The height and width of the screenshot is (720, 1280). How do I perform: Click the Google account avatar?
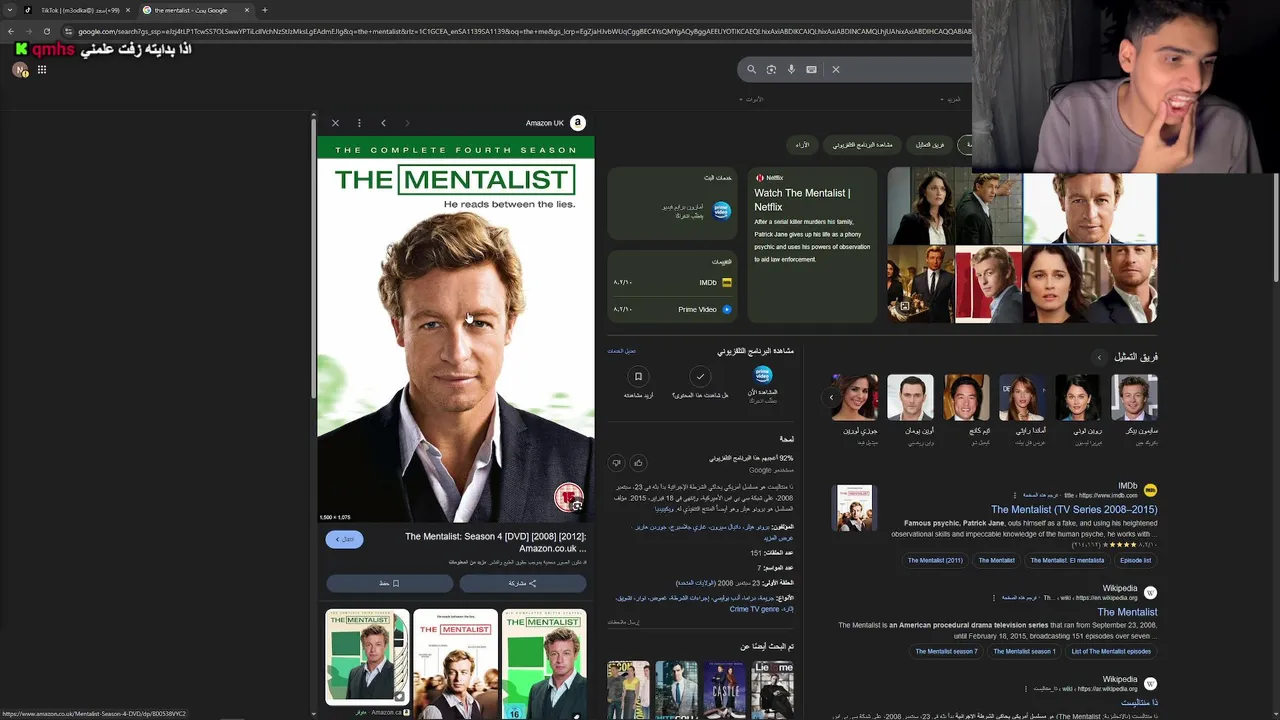(x=20, y=70)
